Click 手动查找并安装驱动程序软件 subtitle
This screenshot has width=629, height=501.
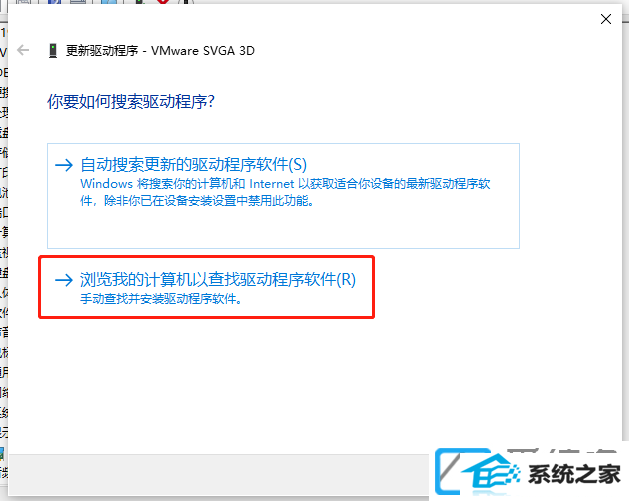161,299
